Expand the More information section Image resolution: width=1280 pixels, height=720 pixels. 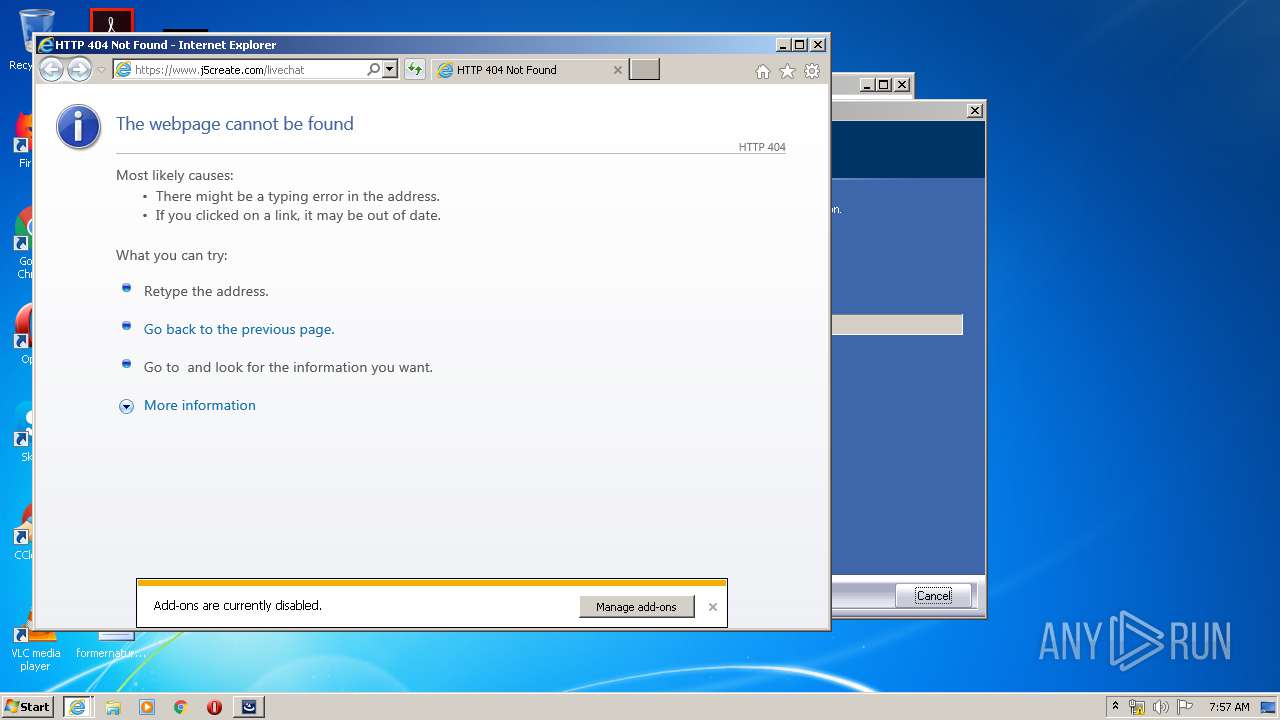point(126,406)
